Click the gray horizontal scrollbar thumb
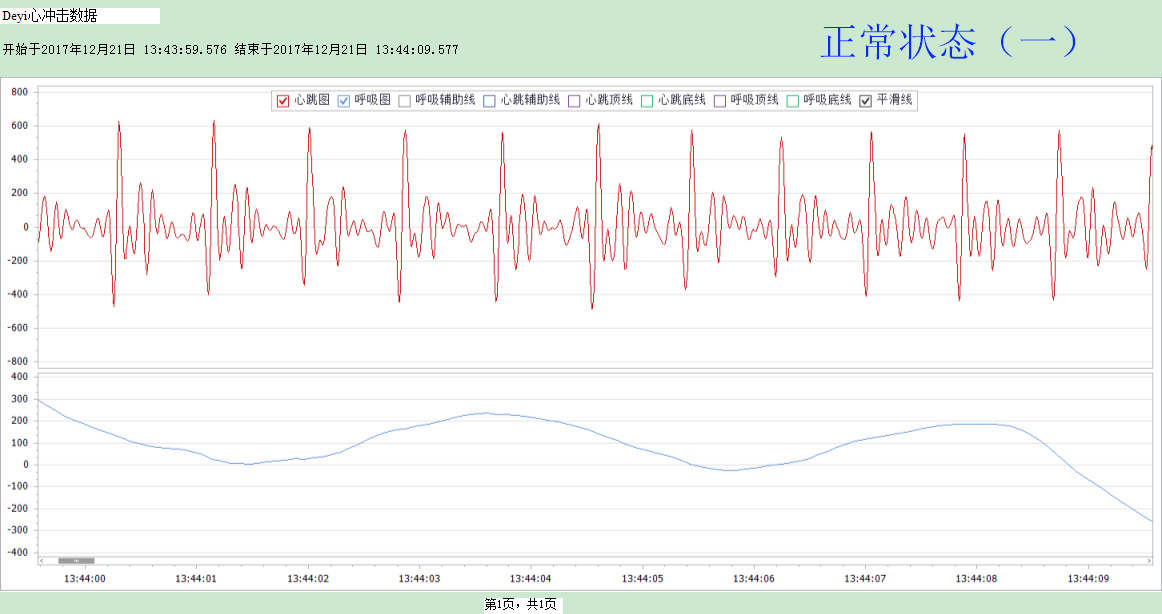Image resolution: width=1162 pixels, height=614 pixels. (76, 560)
